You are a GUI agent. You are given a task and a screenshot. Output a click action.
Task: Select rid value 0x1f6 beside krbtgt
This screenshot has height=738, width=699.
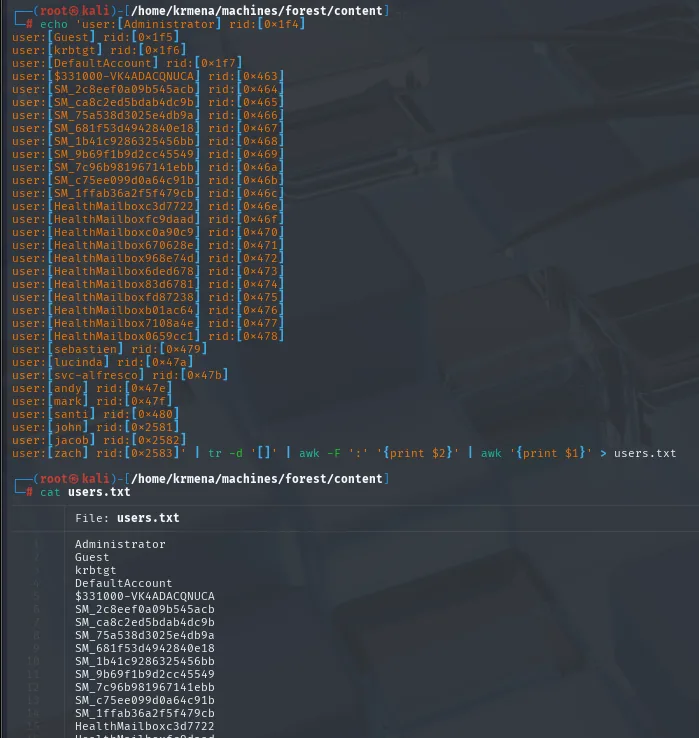[163, 50]
